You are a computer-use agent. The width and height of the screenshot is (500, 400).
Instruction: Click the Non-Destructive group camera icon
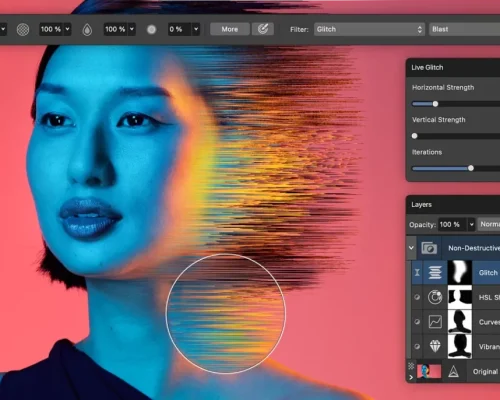[x=429, y=248]
